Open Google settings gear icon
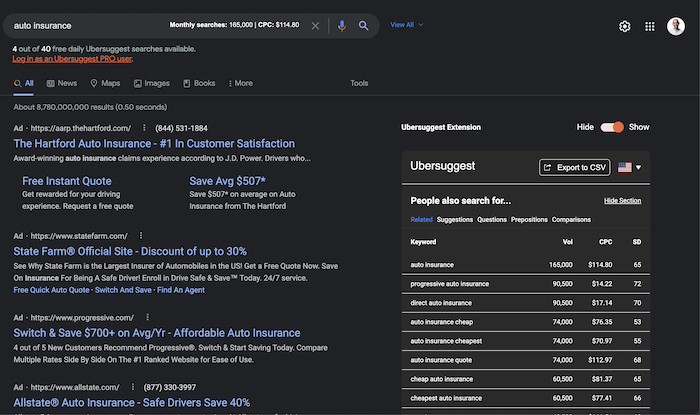This screenshot has height=415, width=700. [625, 26]
